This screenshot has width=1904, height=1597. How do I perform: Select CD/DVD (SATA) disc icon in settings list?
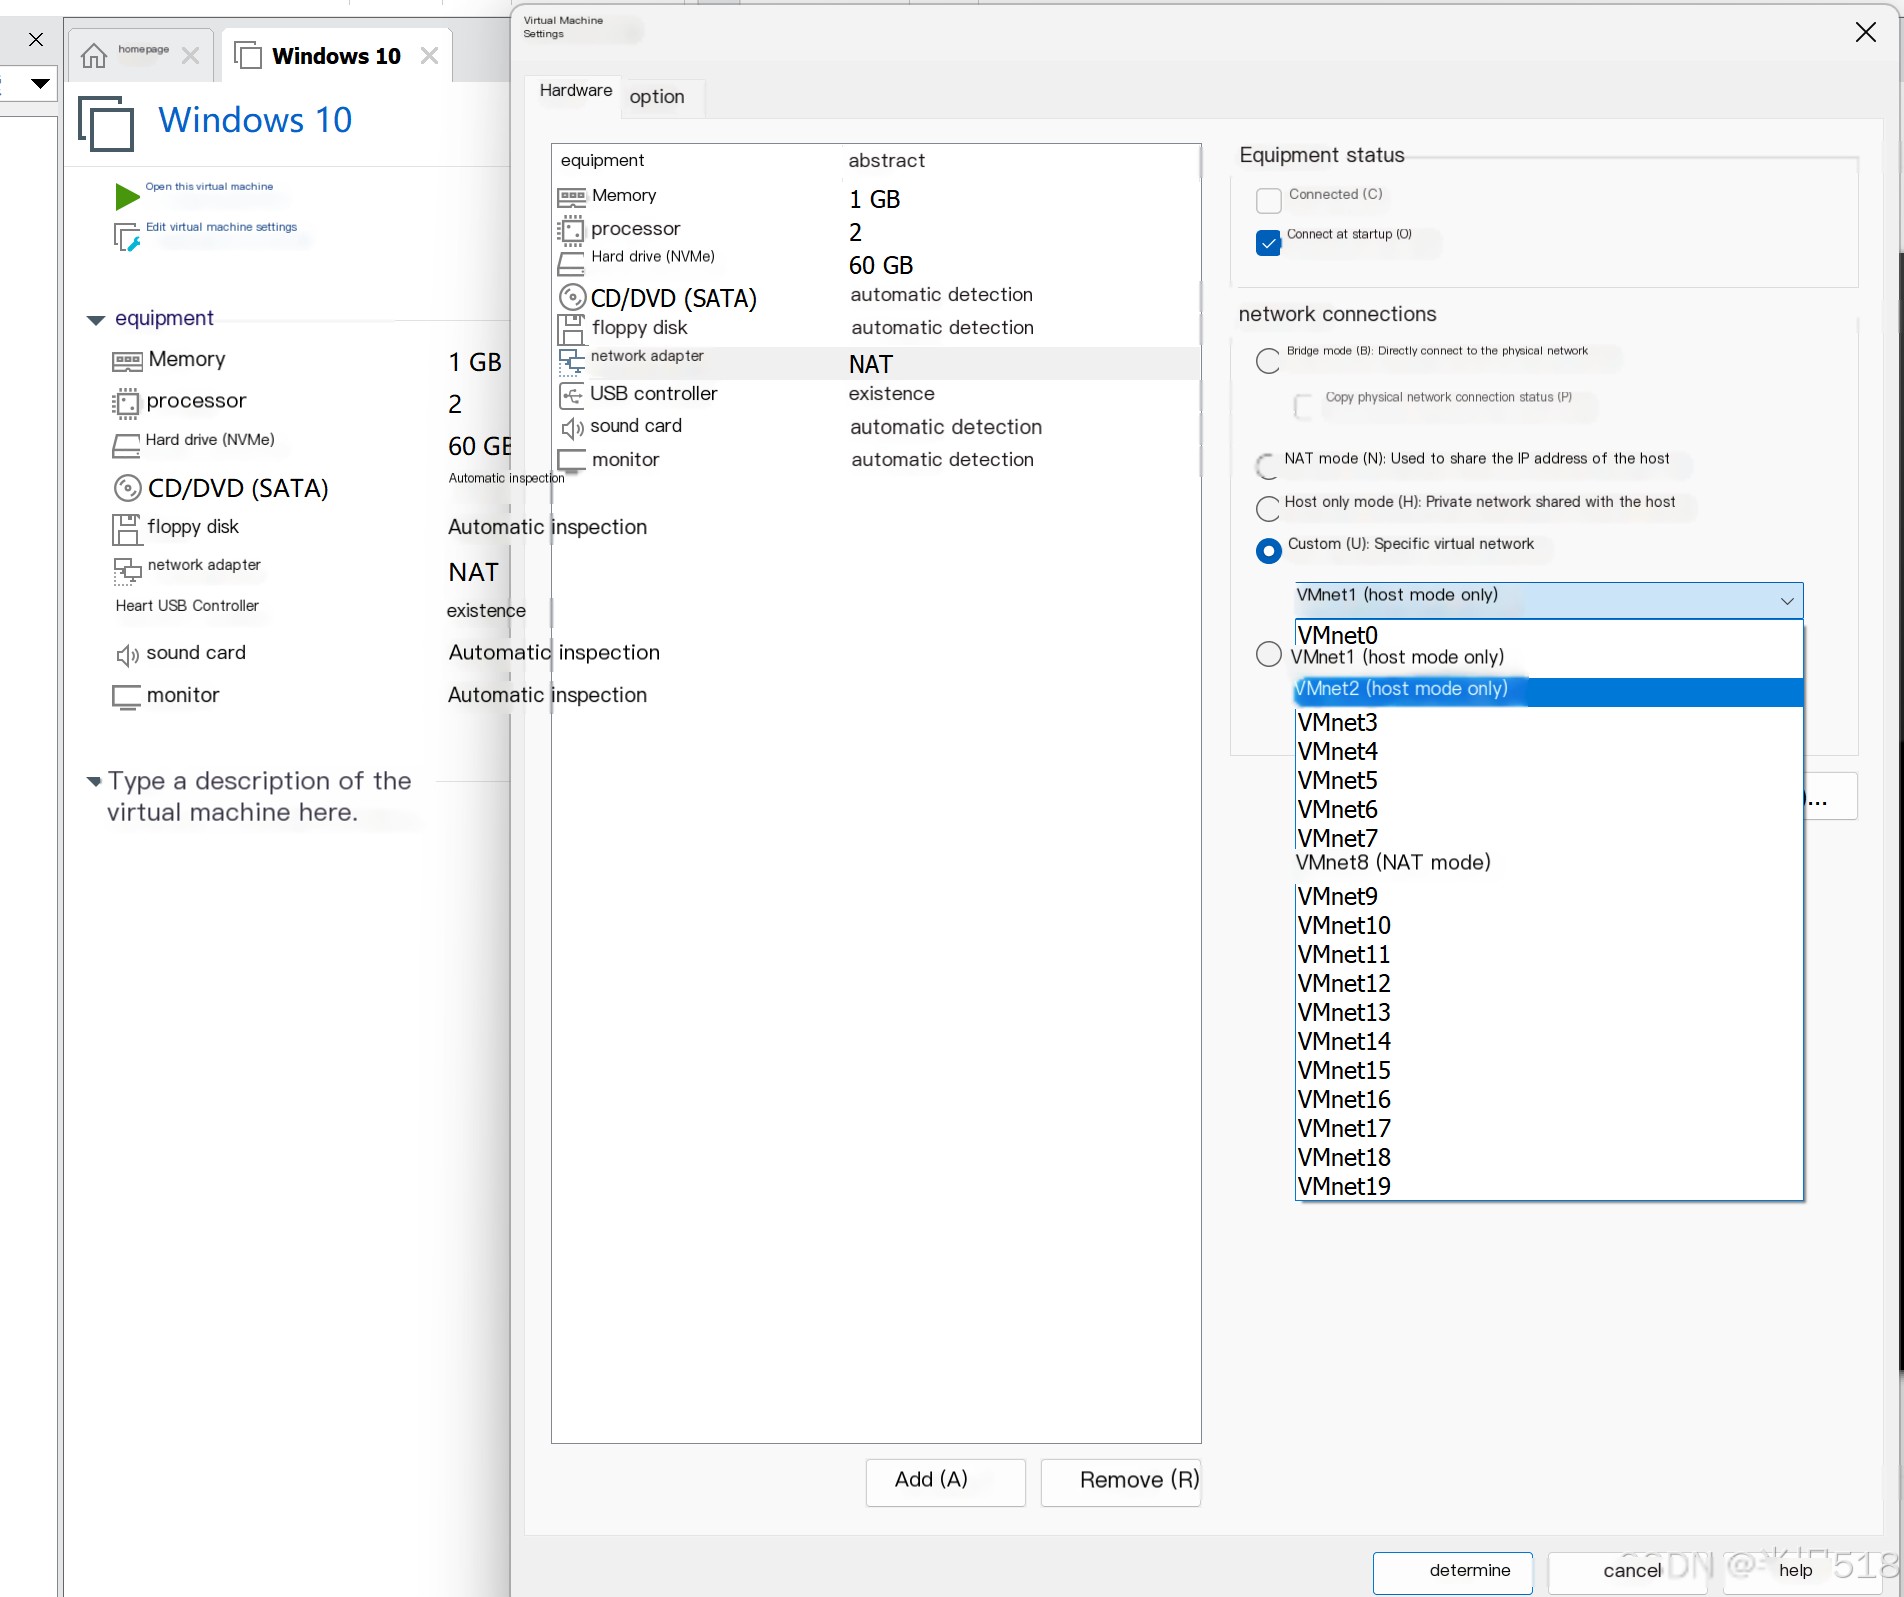572,297
